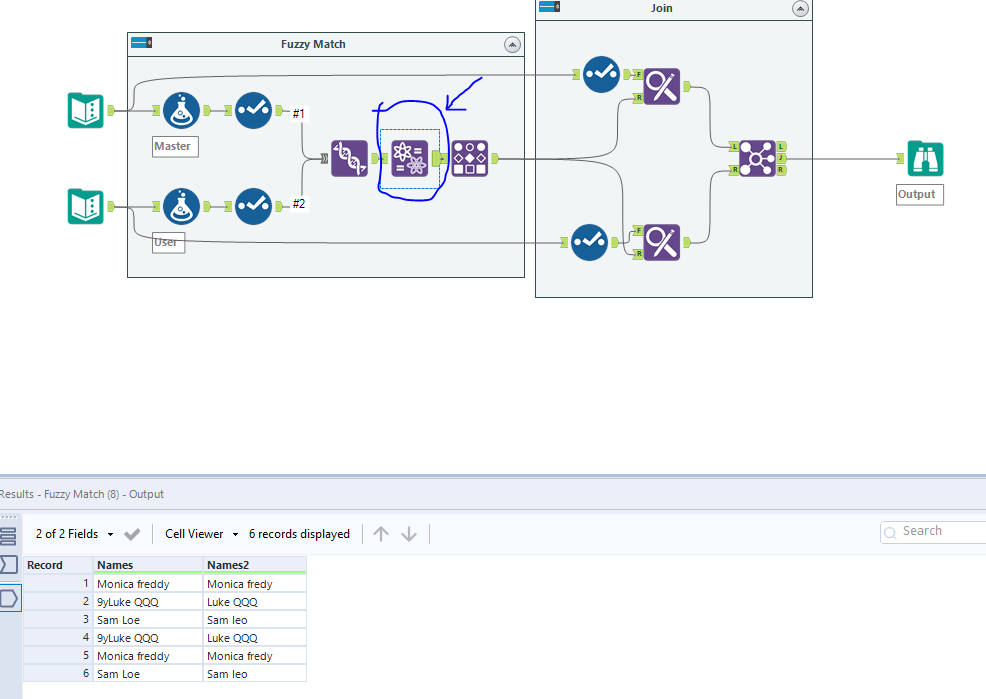The image size is (986, 699).
Task: Show output anchor data in results sidebar
Action: click(x=9, y=598)
